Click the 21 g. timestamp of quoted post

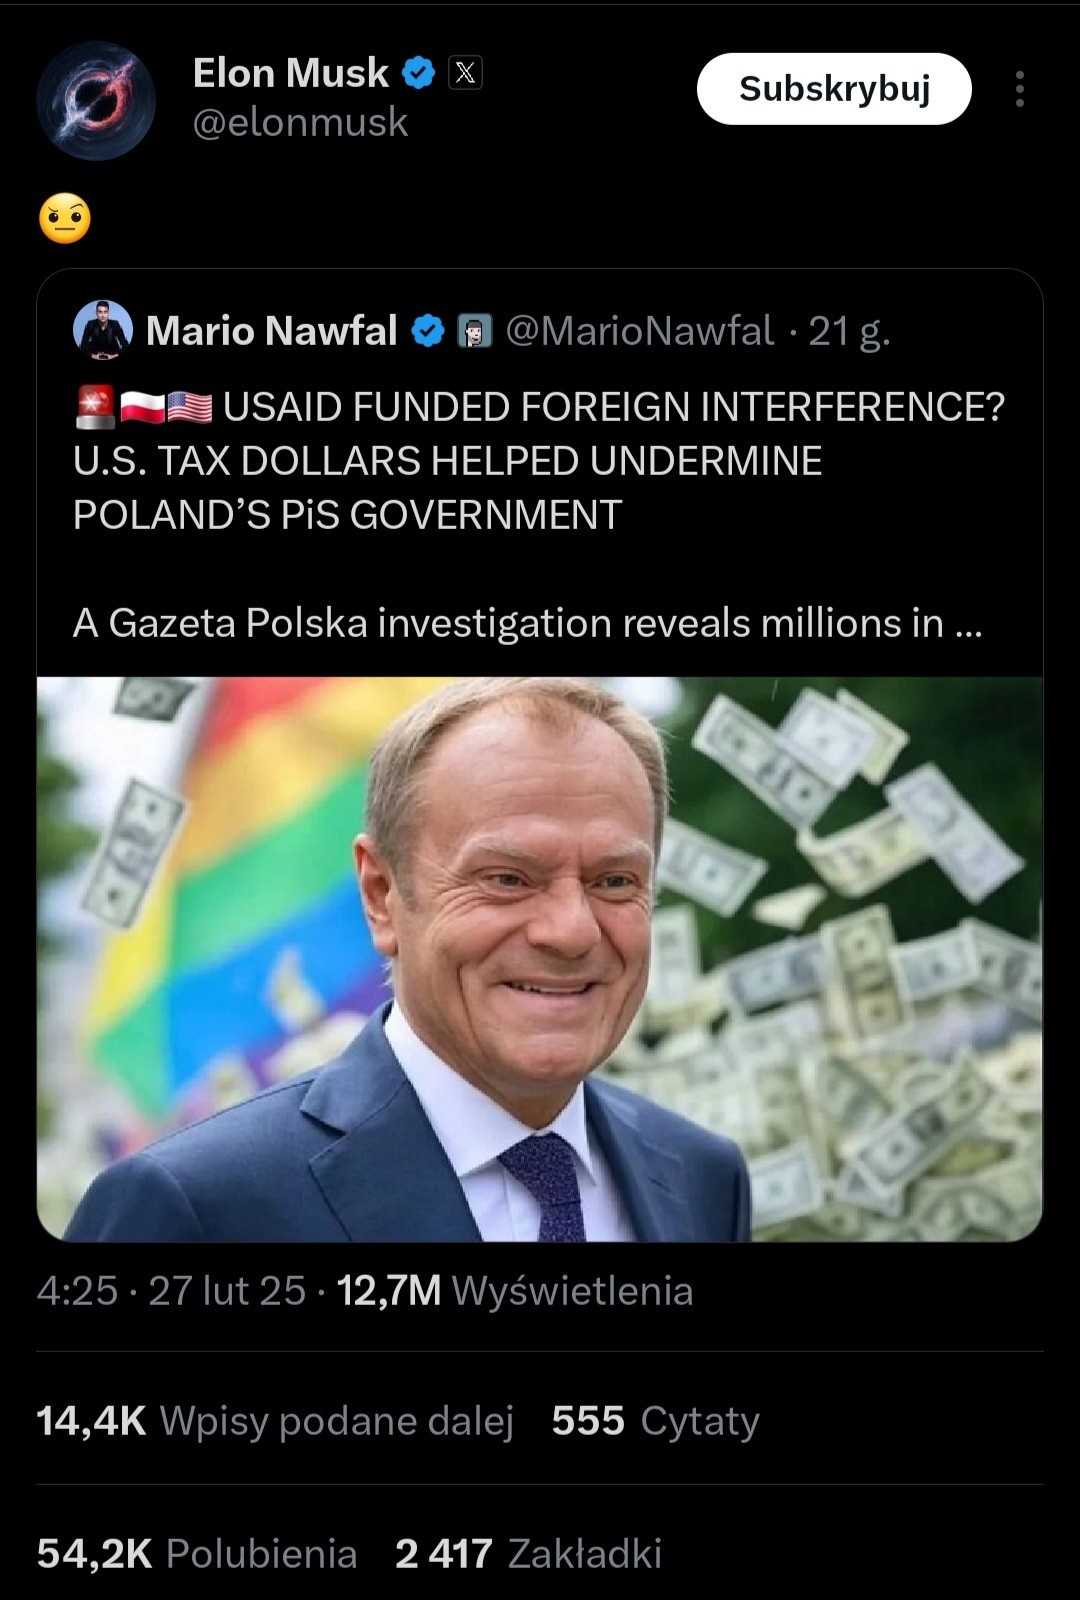point(849,331)
